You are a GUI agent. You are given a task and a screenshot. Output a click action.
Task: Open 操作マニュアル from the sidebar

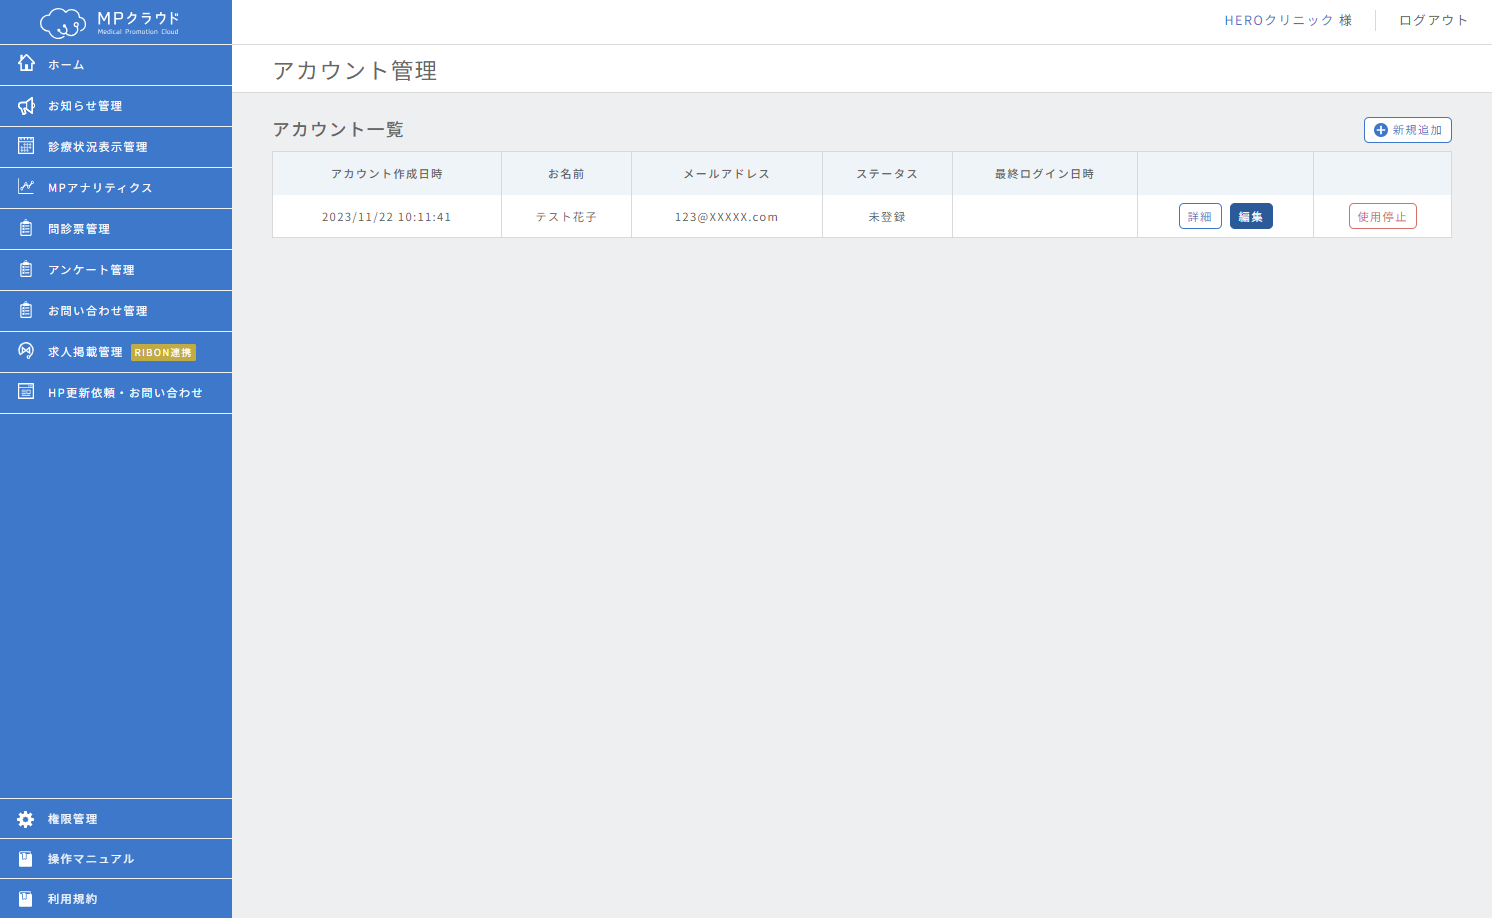pos(116,859)
